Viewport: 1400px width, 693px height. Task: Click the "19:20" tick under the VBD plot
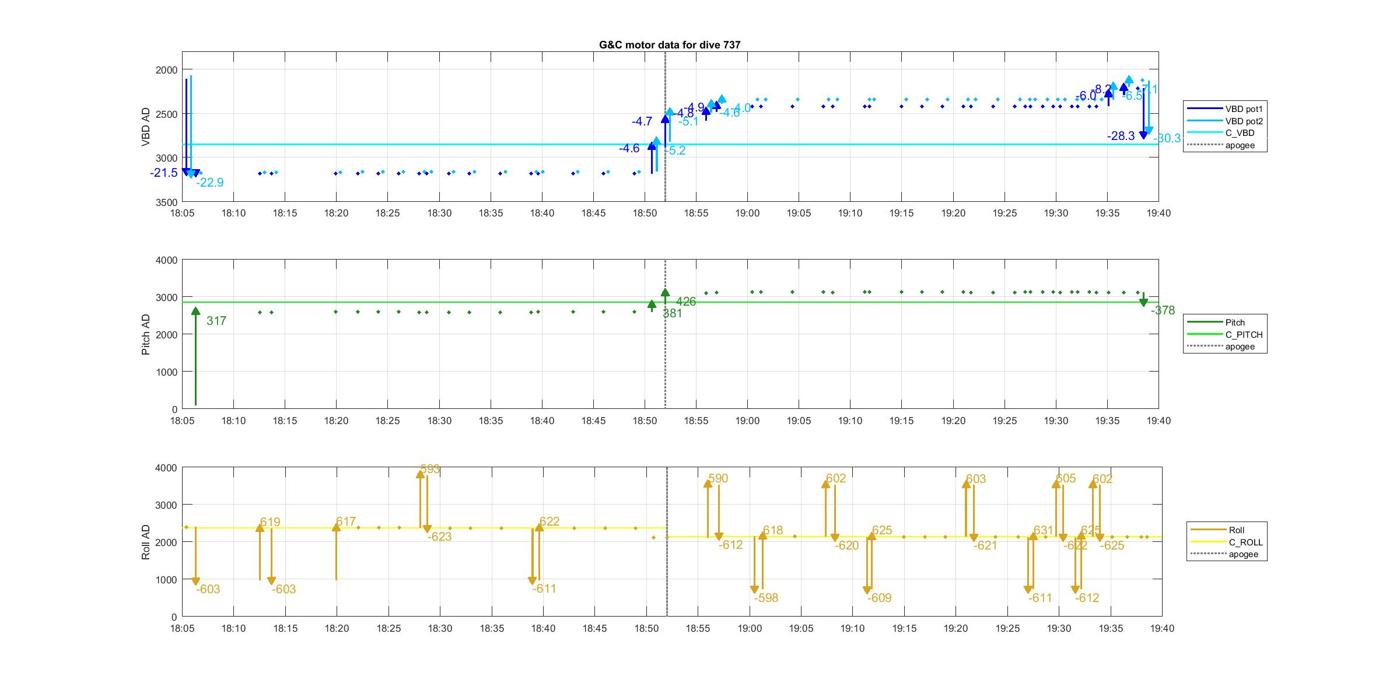click(x=953, y=213)
